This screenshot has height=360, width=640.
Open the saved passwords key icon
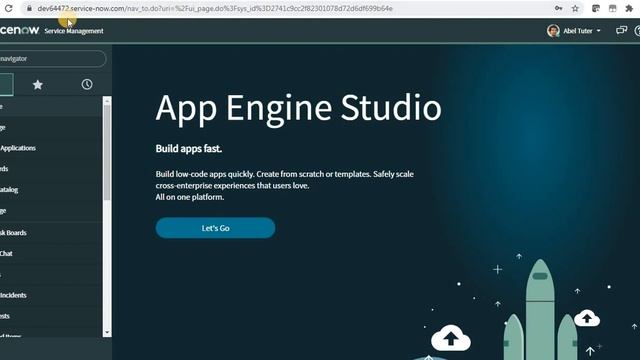[x=558, y=8]
